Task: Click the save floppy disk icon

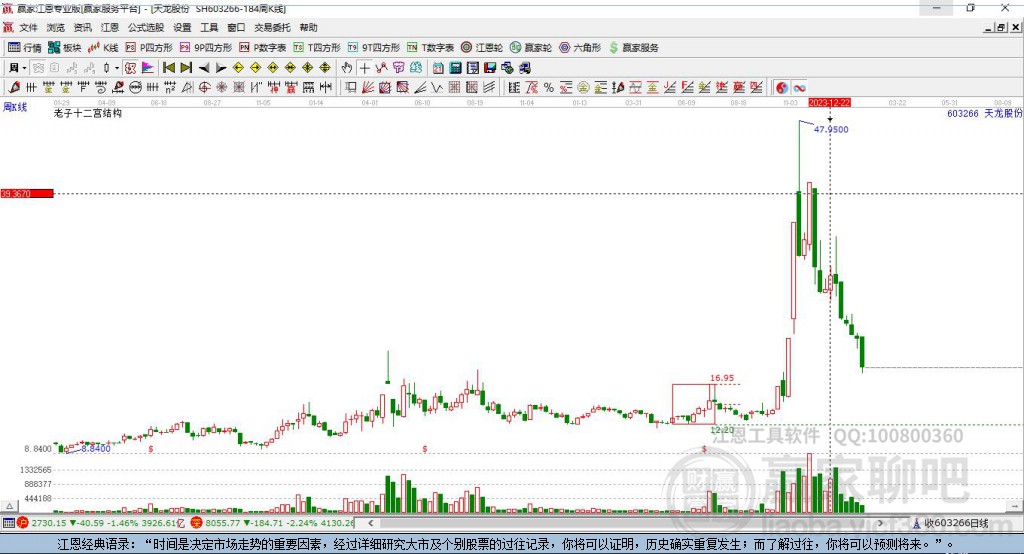Action: tap(490, 68)
